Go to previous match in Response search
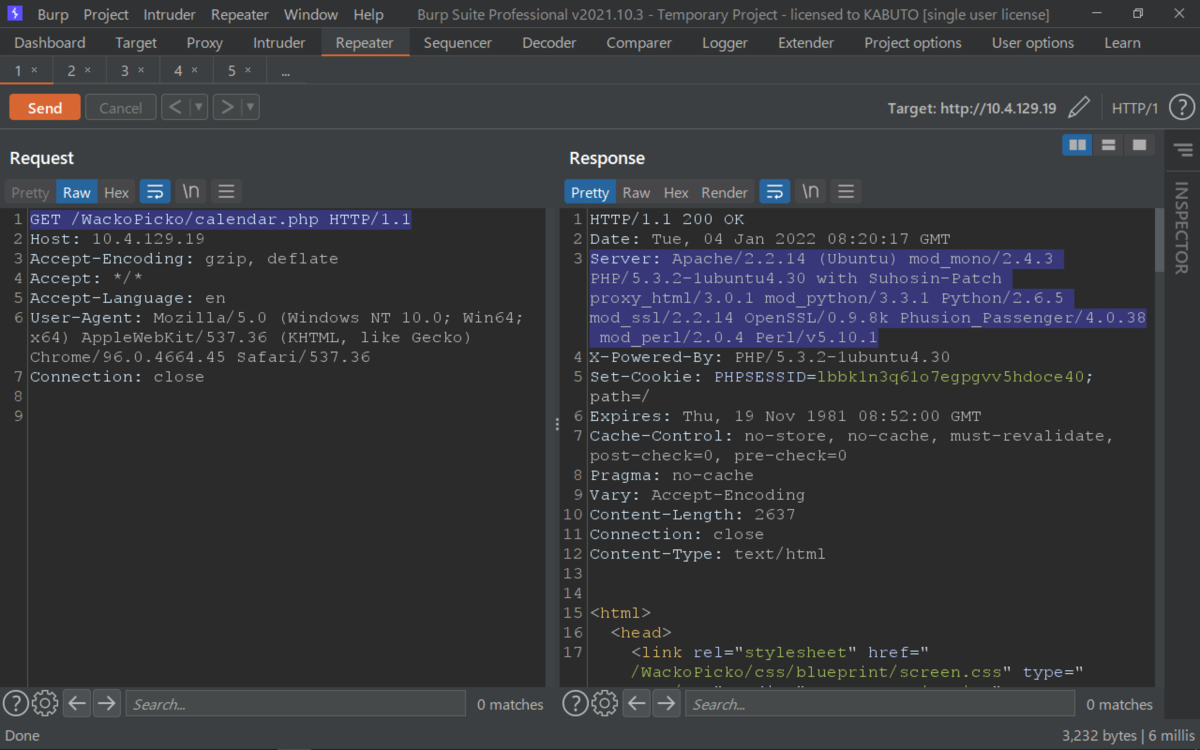This screenshot has height=750, width=1200. coord(637,703)
